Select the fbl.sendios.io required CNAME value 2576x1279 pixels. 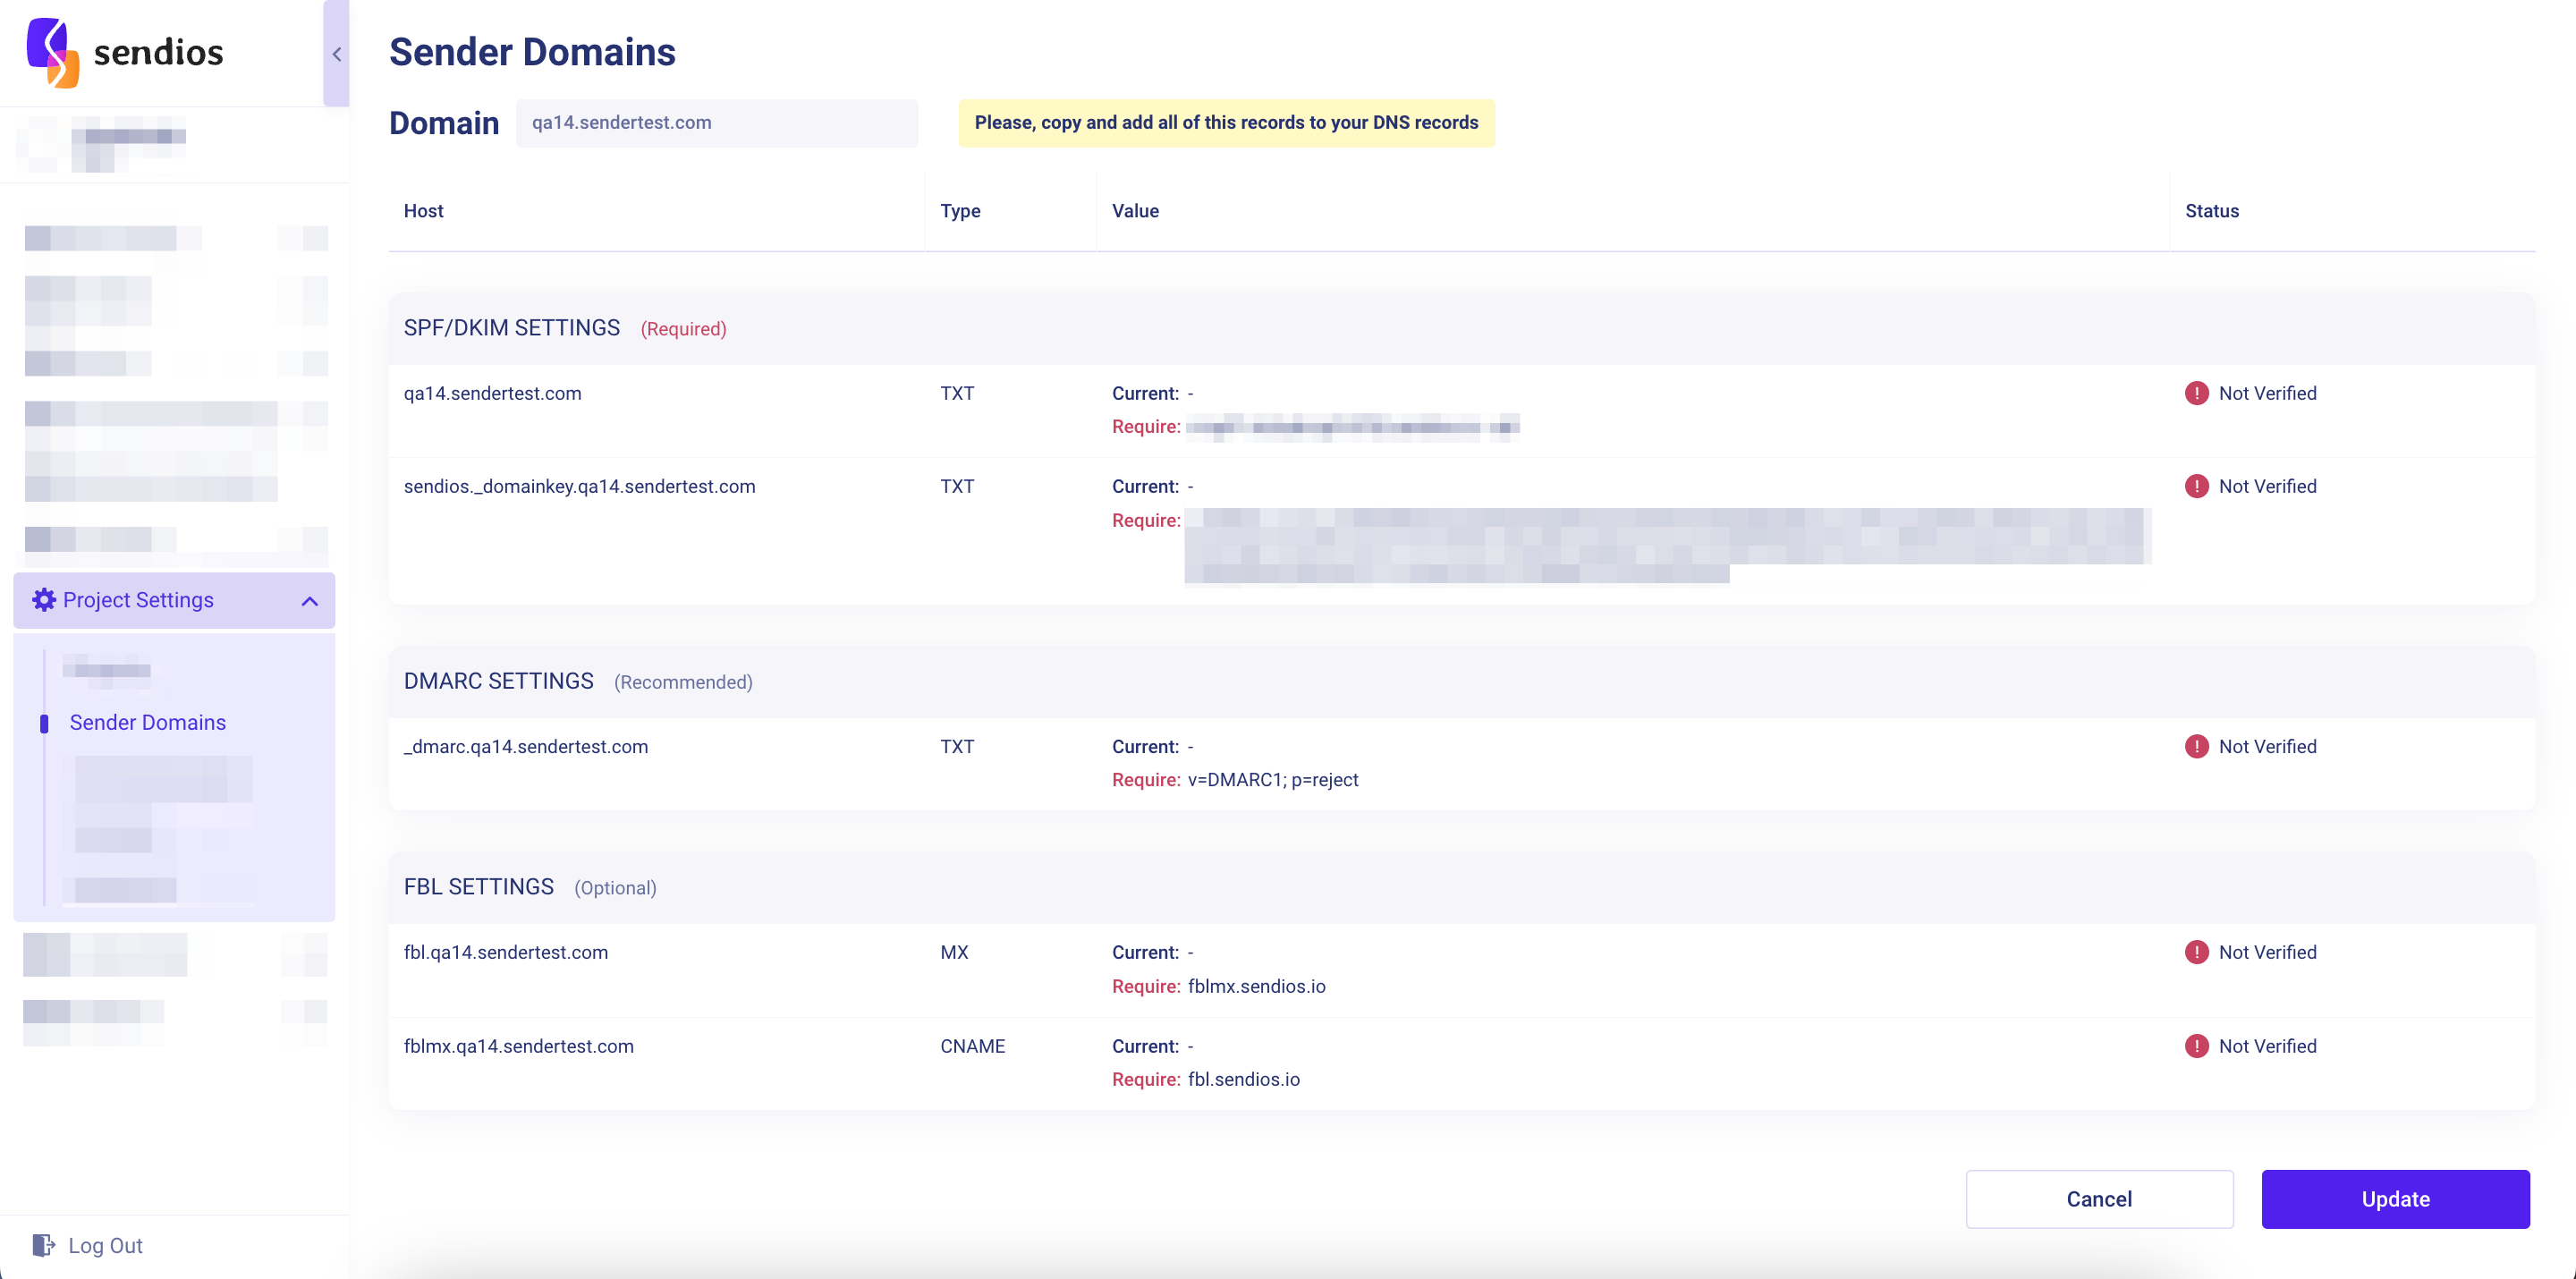[1243, 1079]
